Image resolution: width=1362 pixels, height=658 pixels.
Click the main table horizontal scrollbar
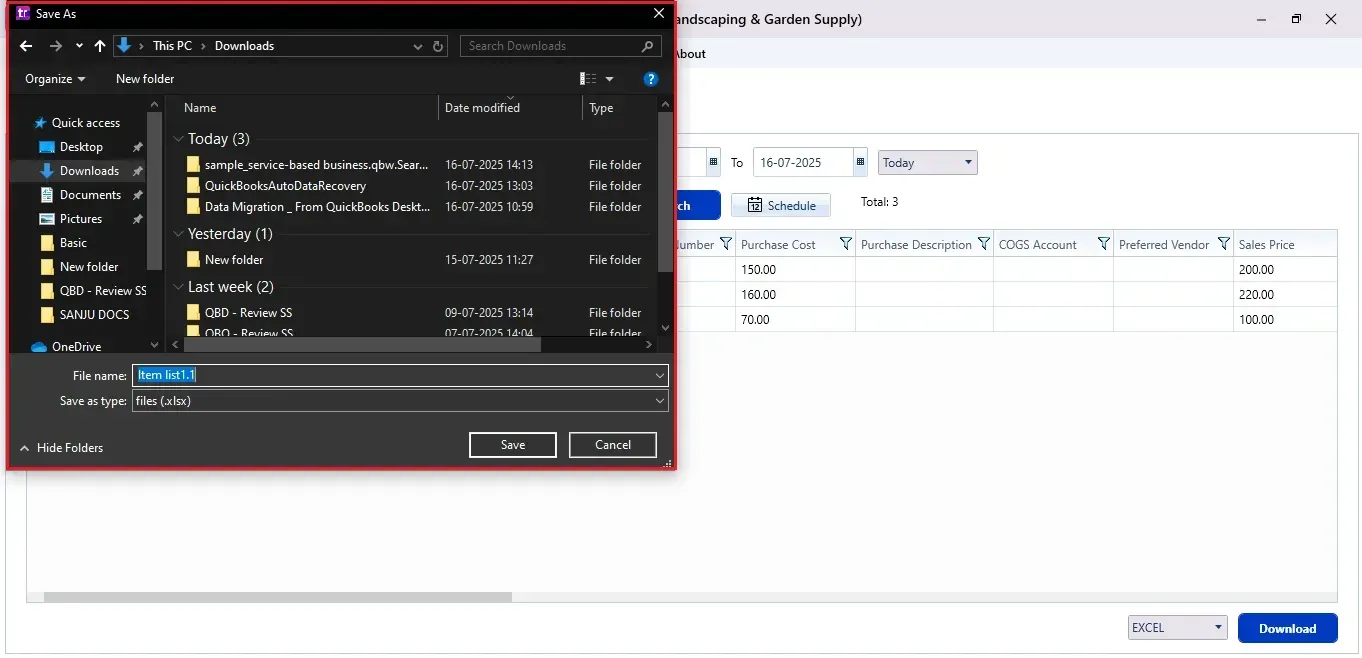[x=278, y=597]
